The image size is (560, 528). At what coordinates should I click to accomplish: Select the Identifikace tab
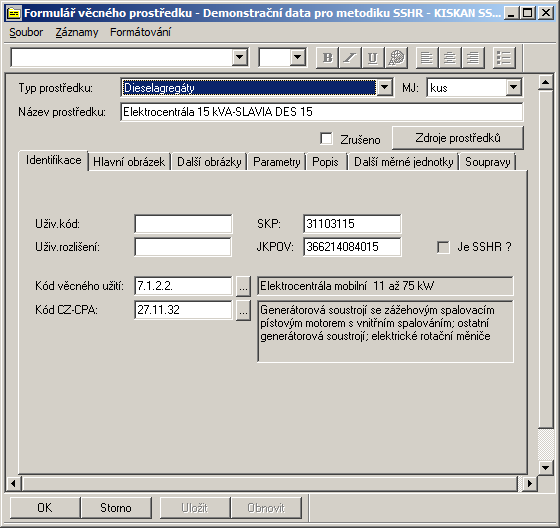[53, 160]
